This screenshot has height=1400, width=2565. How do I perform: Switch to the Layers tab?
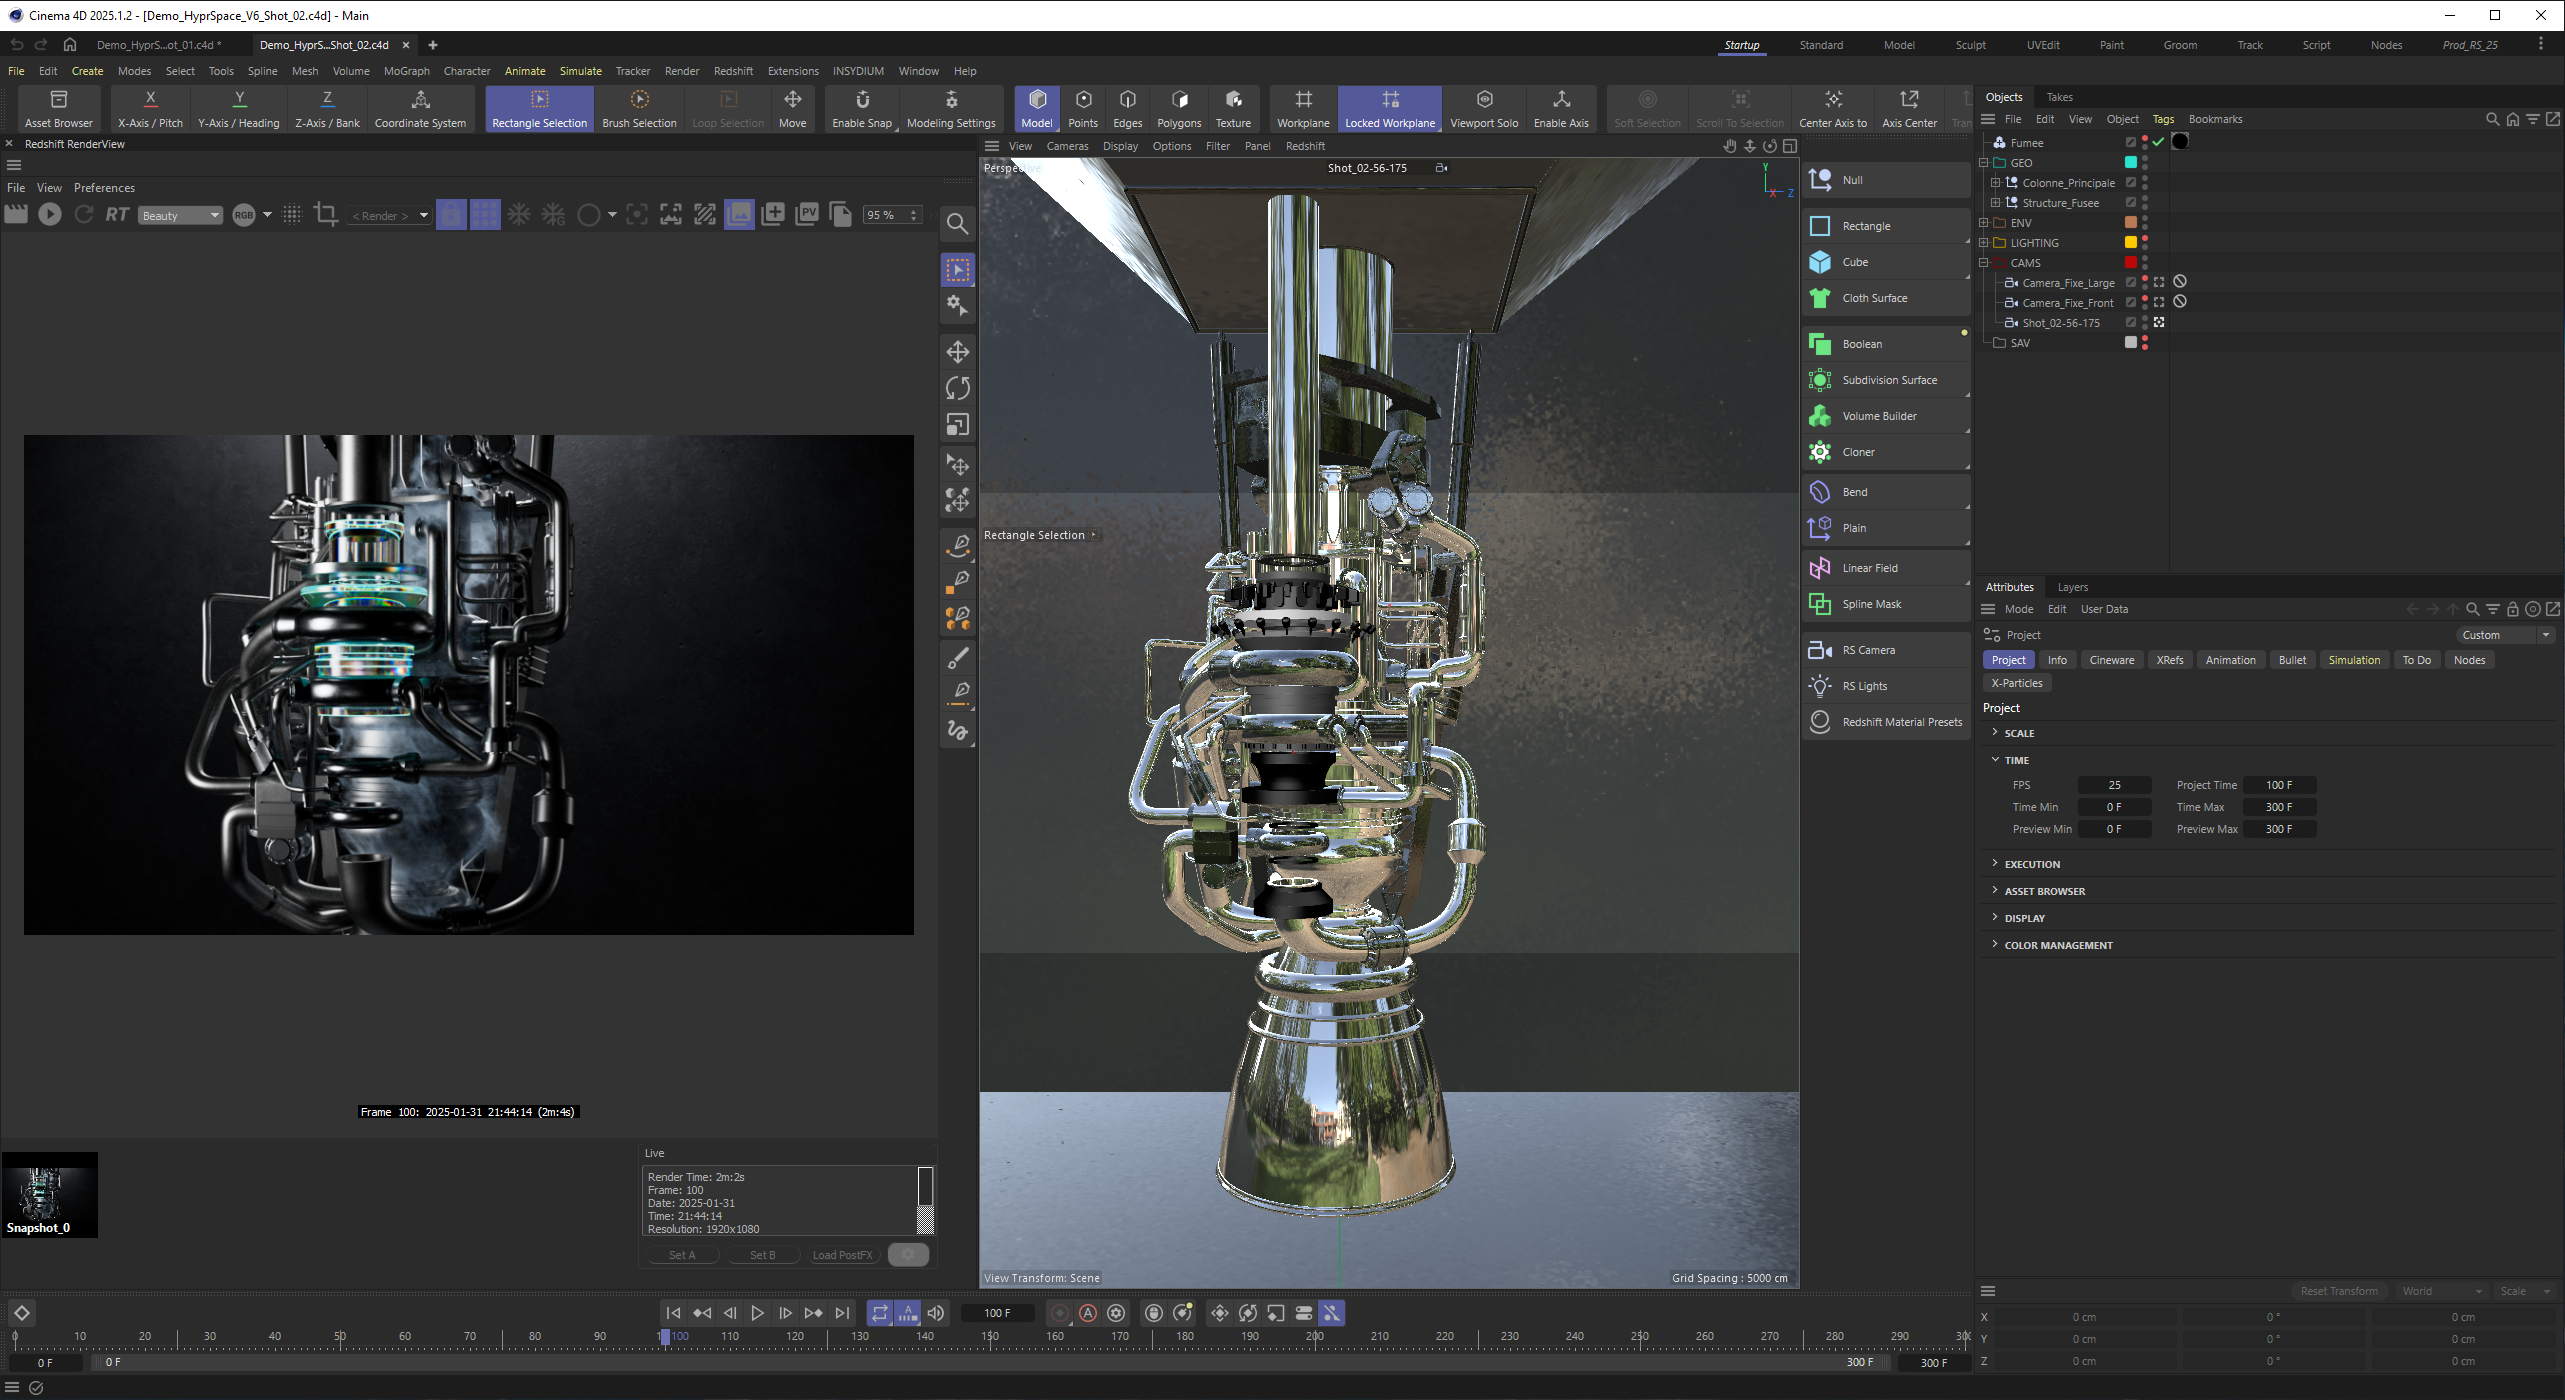[2072, 587]
